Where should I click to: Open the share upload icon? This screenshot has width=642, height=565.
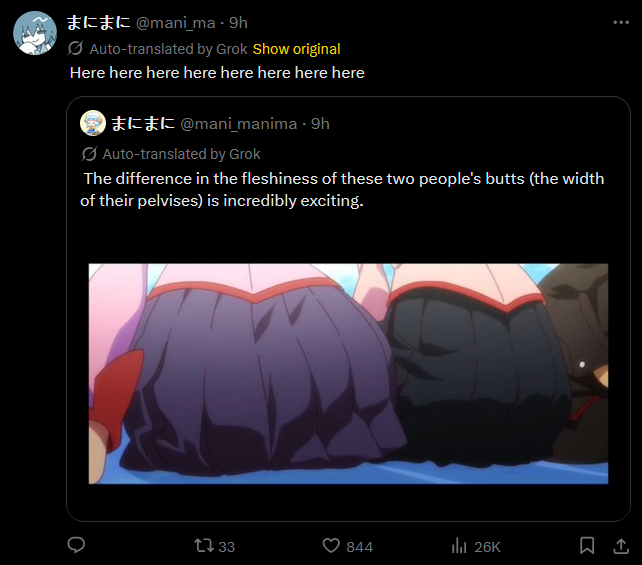pos(621,546)
